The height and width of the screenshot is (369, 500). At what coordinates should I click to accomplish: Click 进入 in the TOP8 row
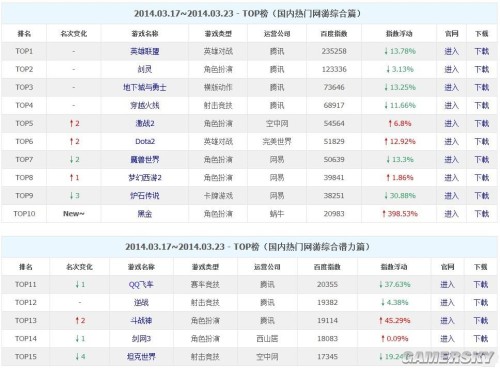(451, 178)
